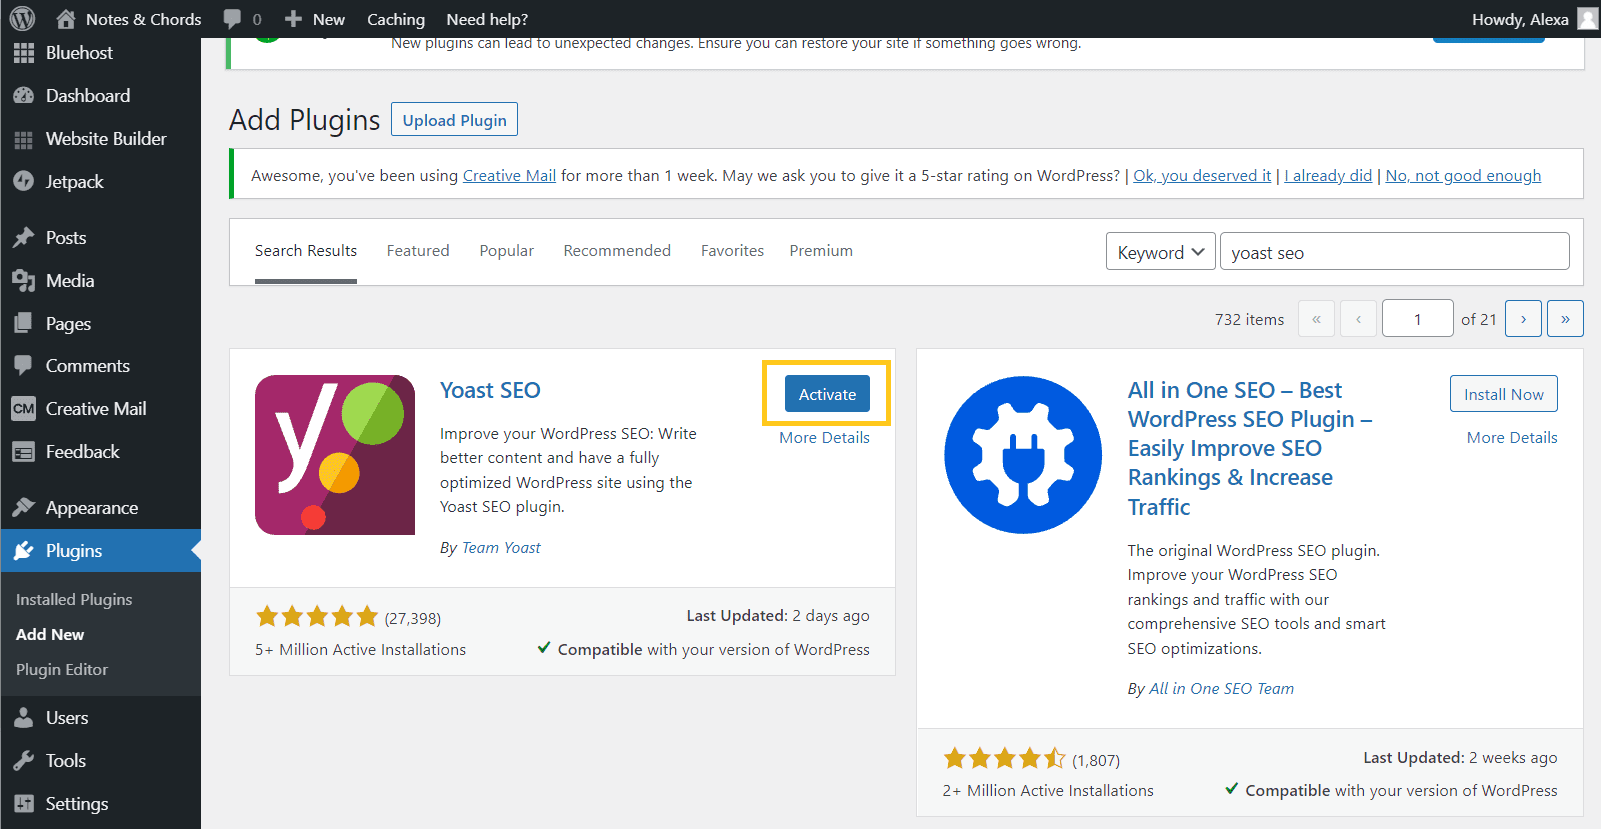Screen dimensions: 1601x829
Task: Open the Caching admin bar menu
Action: click(x=396, y=19)
